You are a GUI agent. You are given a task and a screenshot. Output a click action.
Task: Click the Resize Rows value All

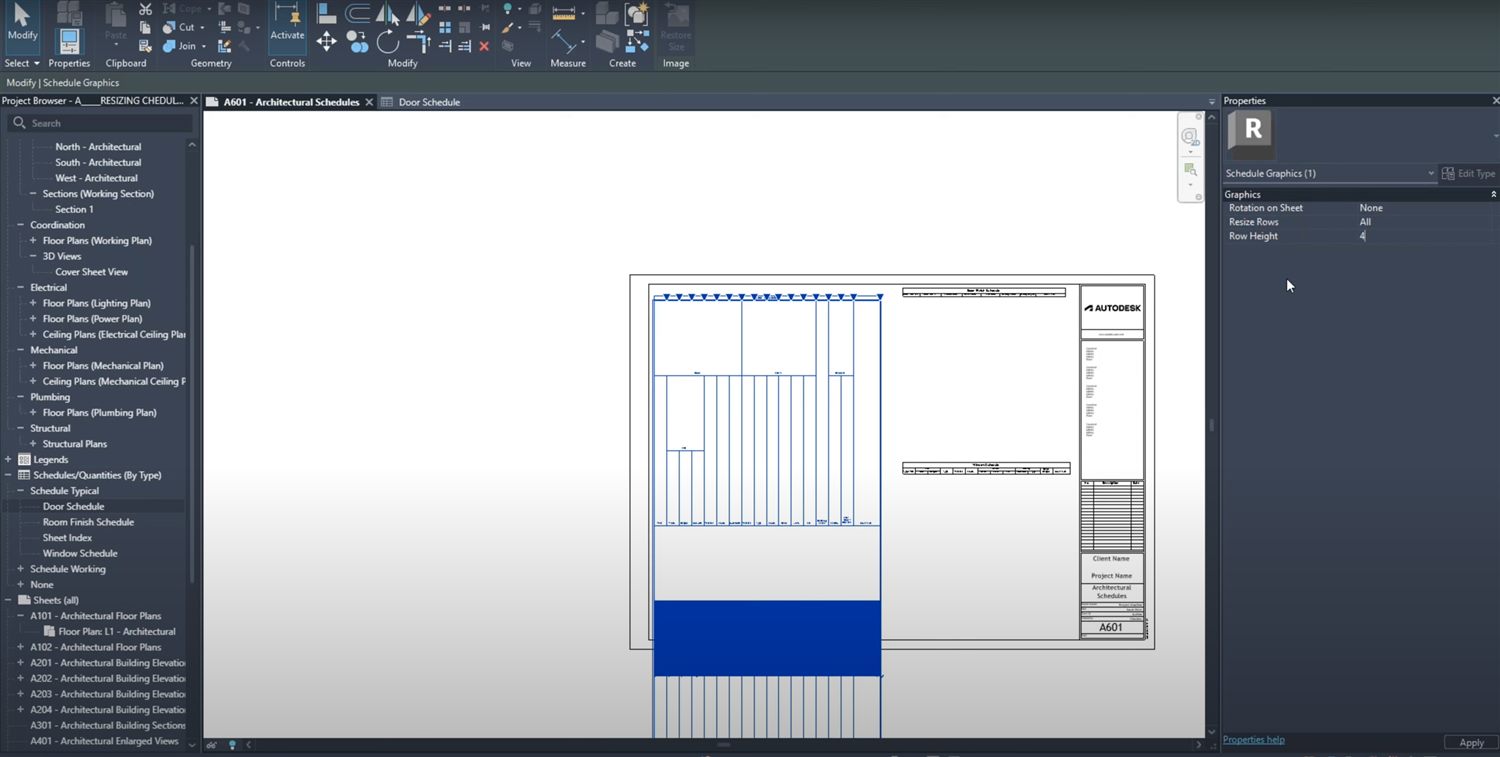point(1365,222)
